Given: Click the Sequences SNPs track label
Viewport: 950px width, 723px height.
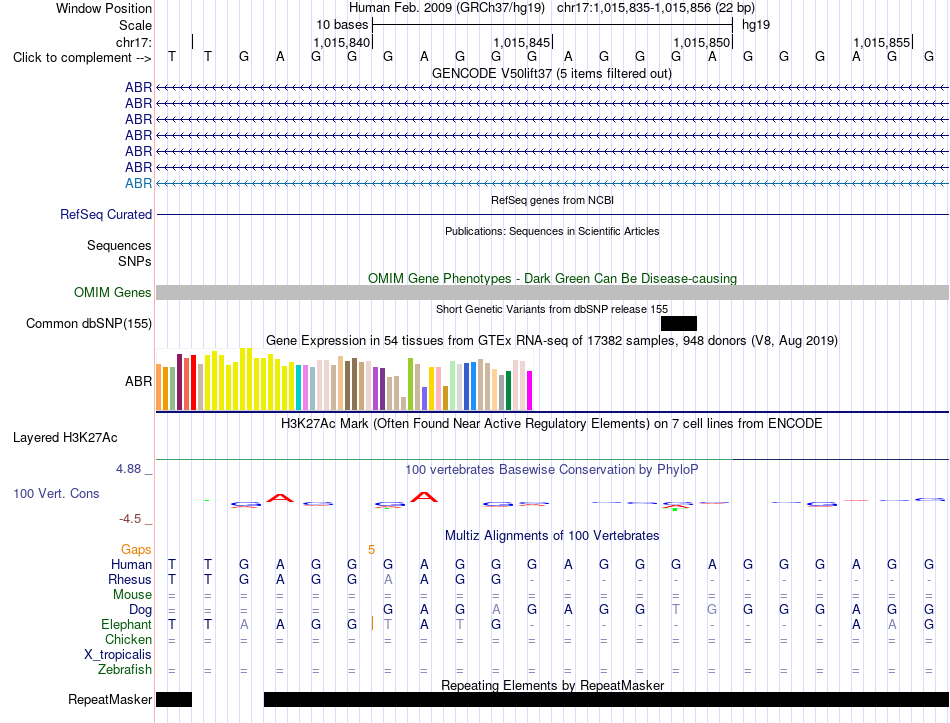Looking at the screenshot, I should pyautogui.click(x=119, y=253).
